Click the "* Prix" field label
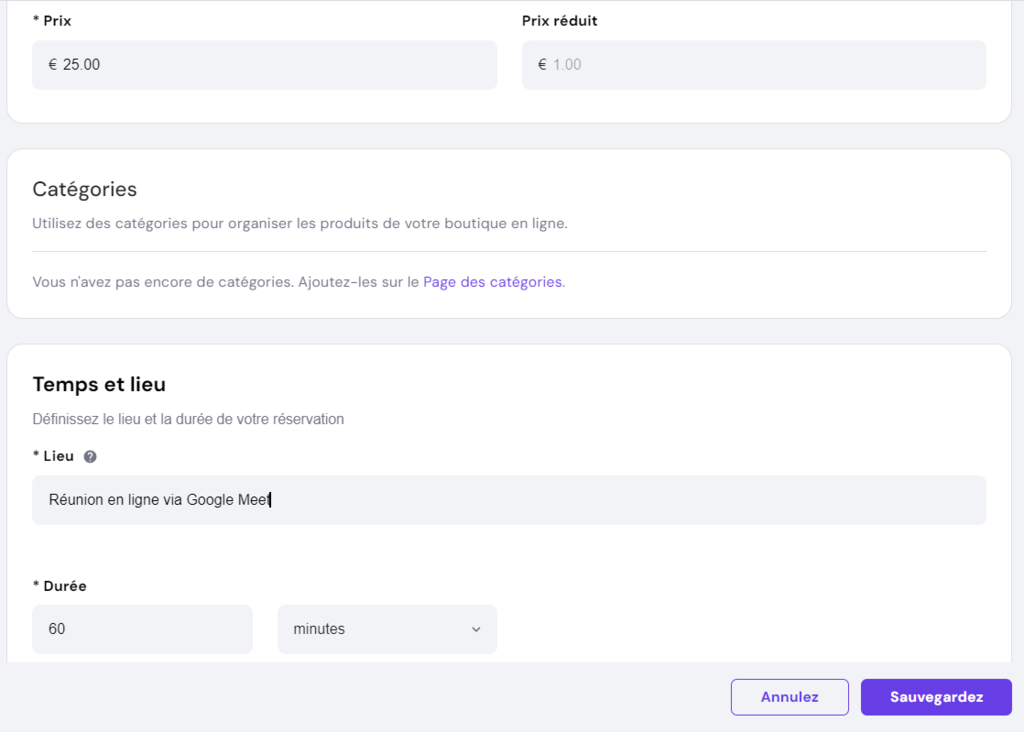Viewport: 1024px width, 732px height. pyautogui.click(x=52, y=20)
